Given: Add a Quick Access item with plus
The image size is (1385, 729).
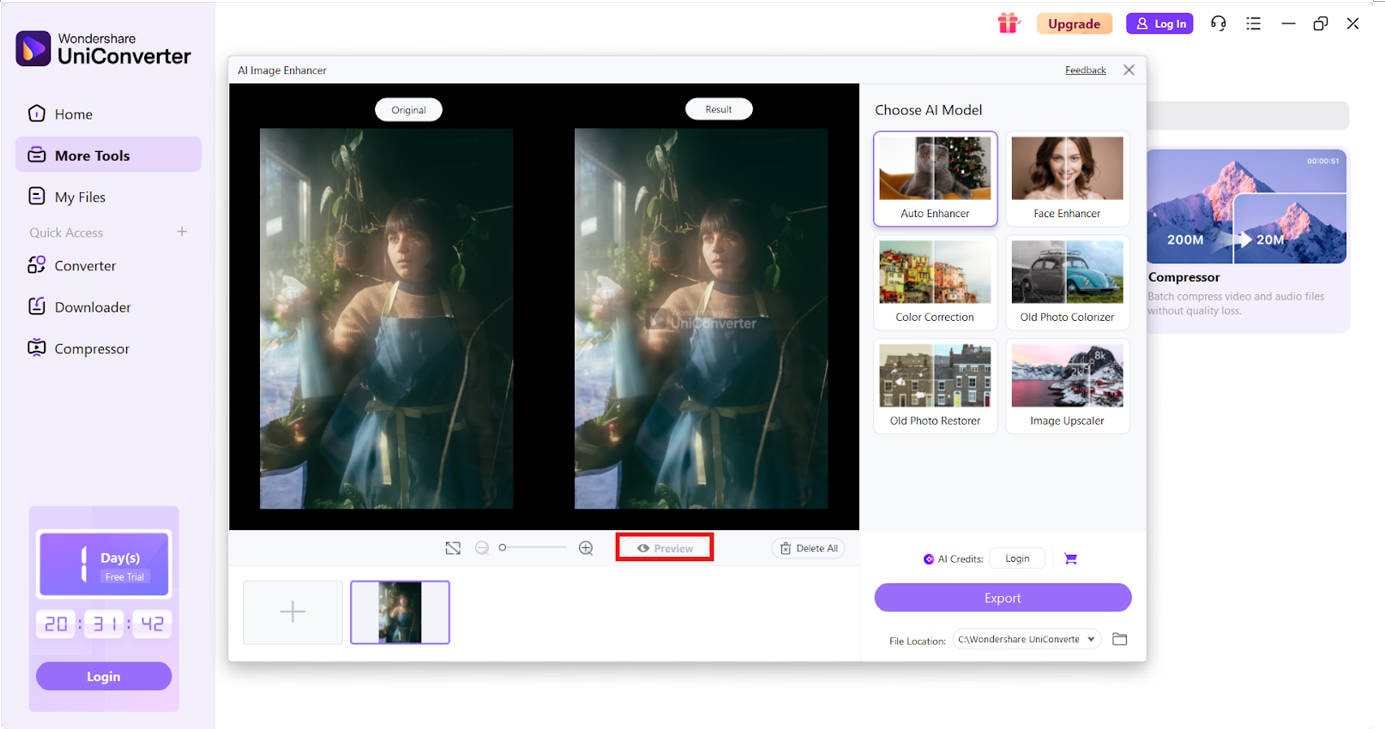Looking at the screenshot, I should tap(182, 232).
